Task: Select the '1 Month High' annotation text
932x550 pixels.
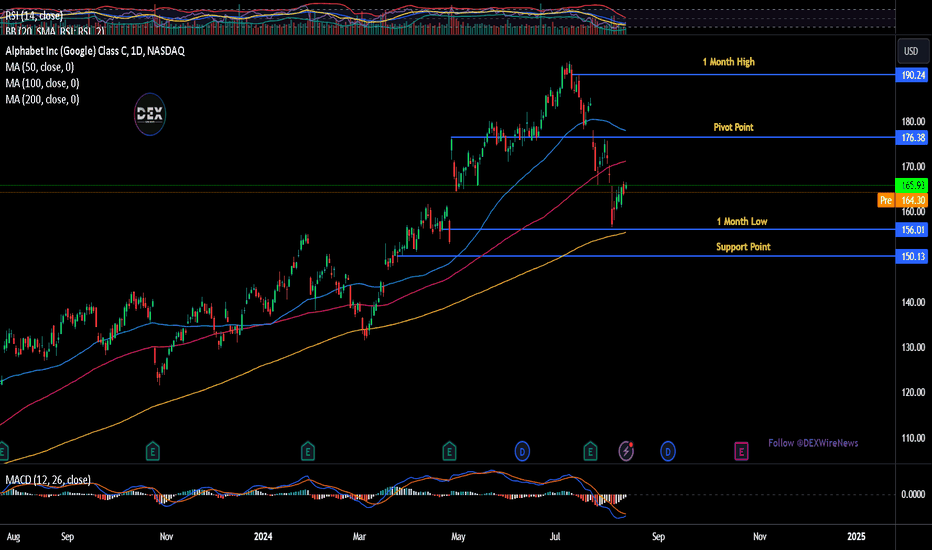Action: pos(728,62)
